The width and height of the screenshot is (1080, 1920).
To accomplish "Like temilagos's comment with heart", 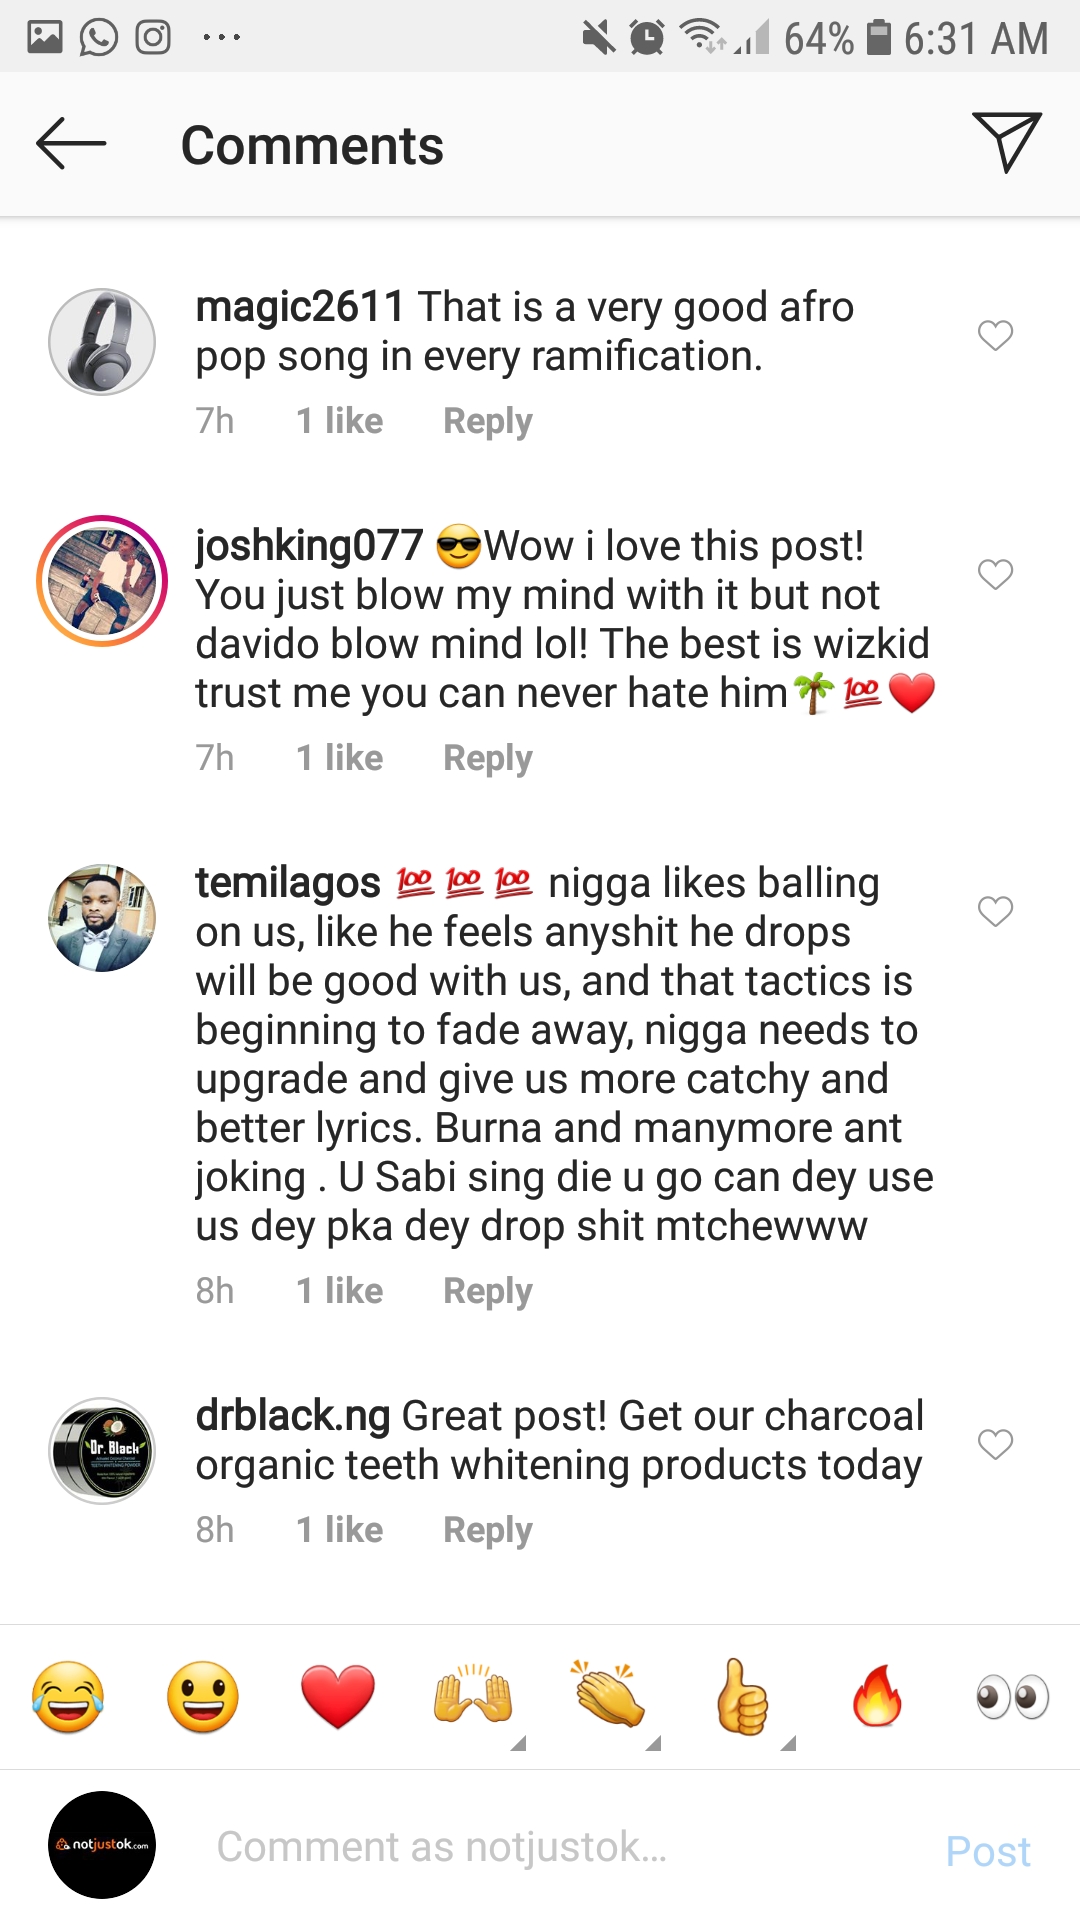I will coord(995,911).
